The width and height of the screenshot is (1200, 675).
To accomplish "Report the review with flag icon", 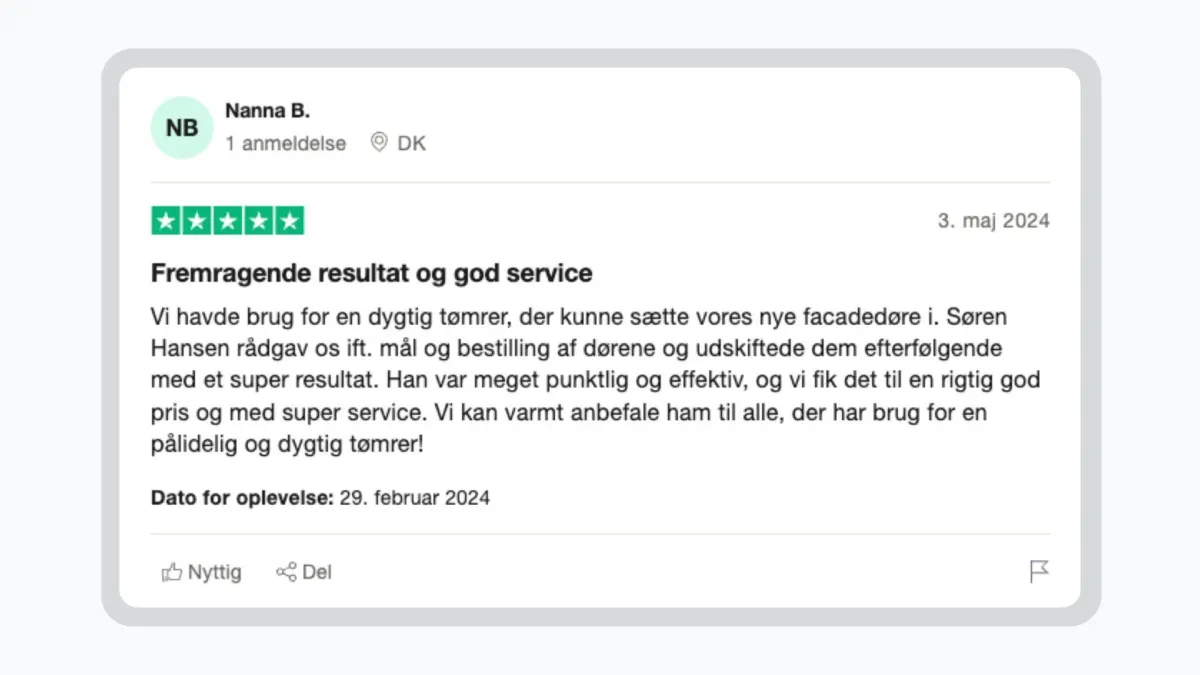I will pos(1039,572).
